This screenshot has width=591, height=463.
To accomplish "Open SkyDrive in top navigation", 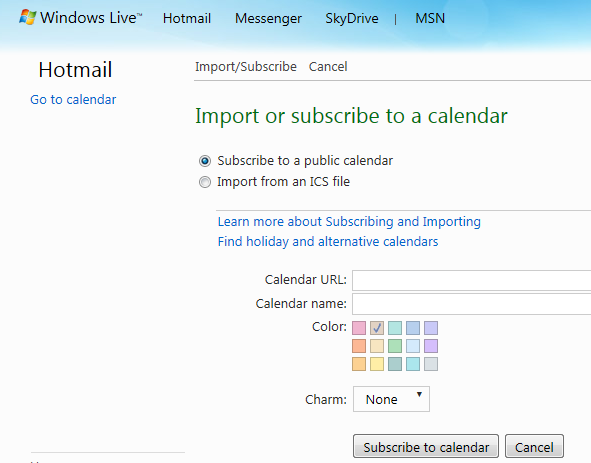I will 352,18.
